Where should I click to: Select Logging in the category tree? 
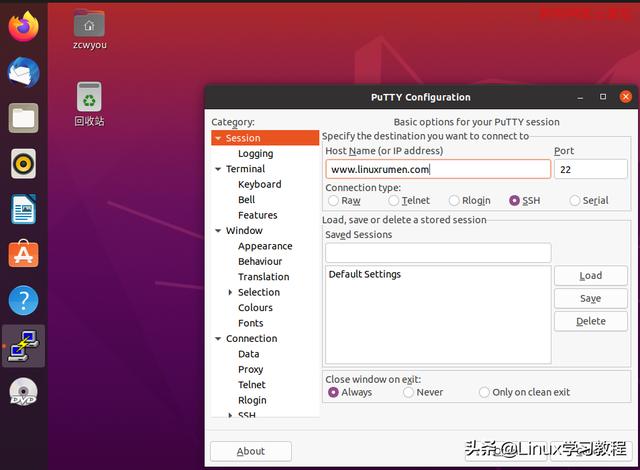pyautogui.click(x=256, y=154)
